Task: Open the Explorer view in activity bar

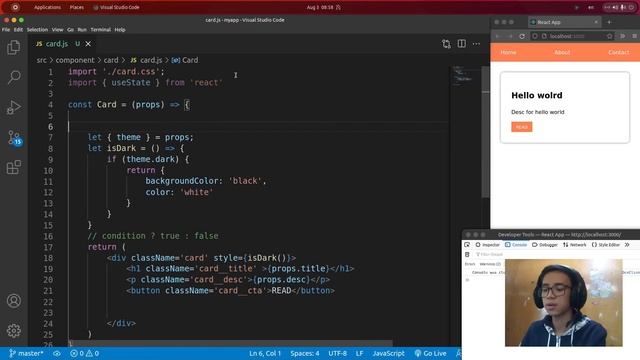Action: (13, 47)
